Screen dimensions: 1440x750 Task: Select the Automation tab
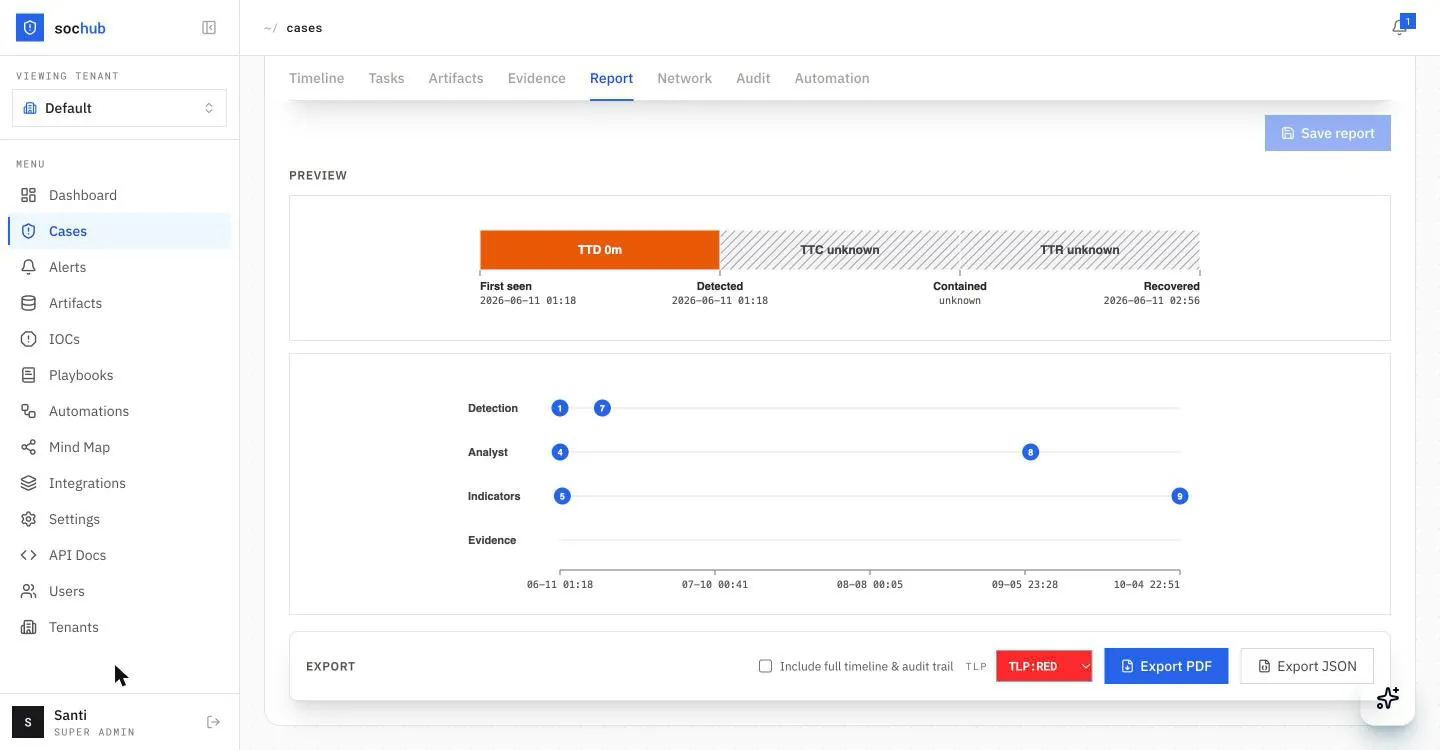point(832,78)
